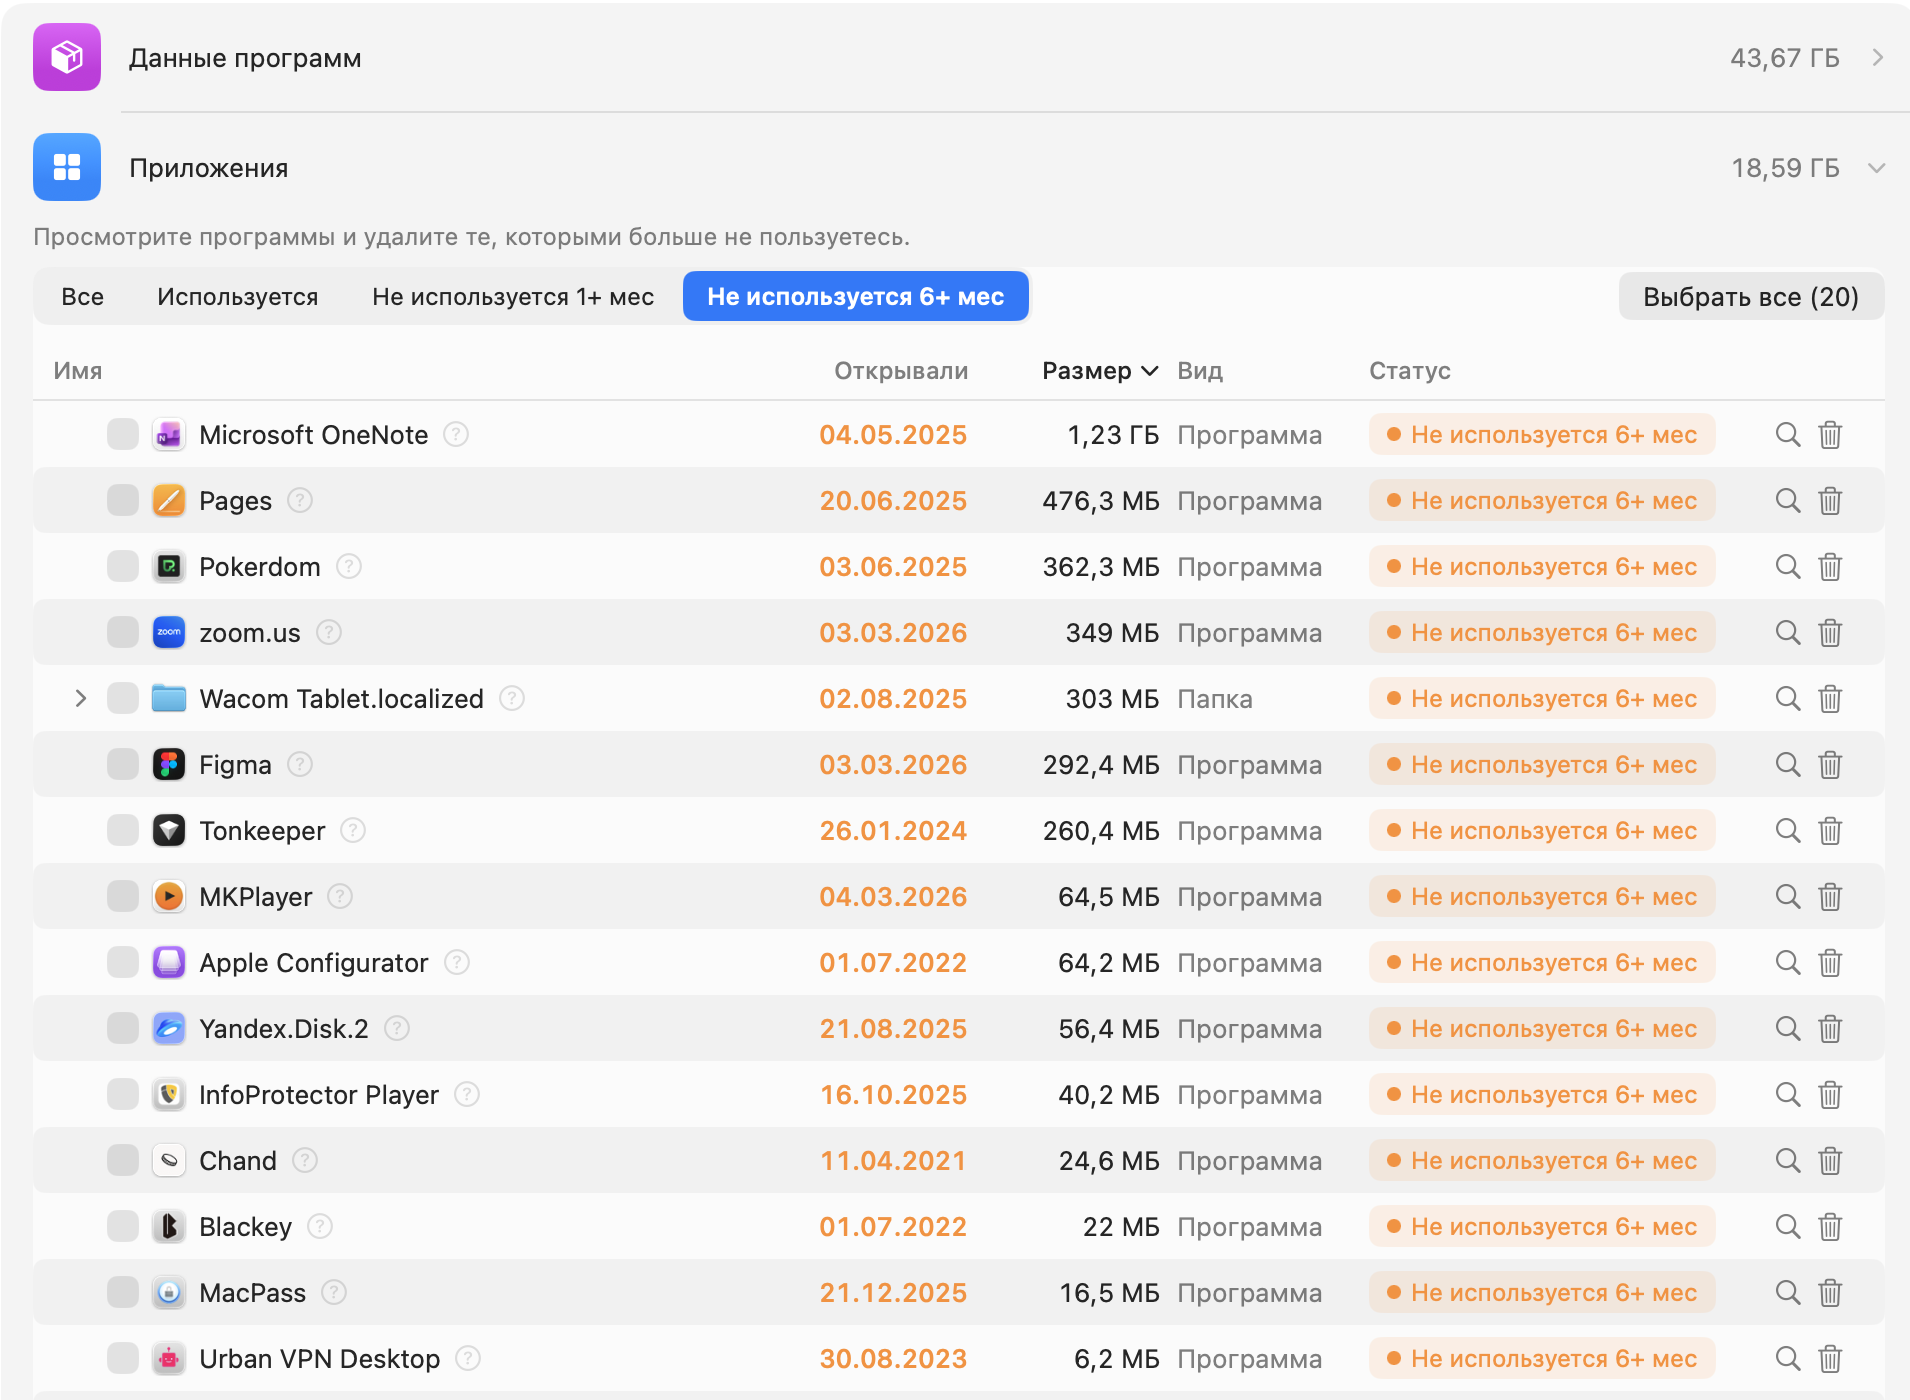Viewport: 1910px width, 1400px height.
Task: Click the status badge for InfoProtector Player
Action: [x=1542, y=1095]
